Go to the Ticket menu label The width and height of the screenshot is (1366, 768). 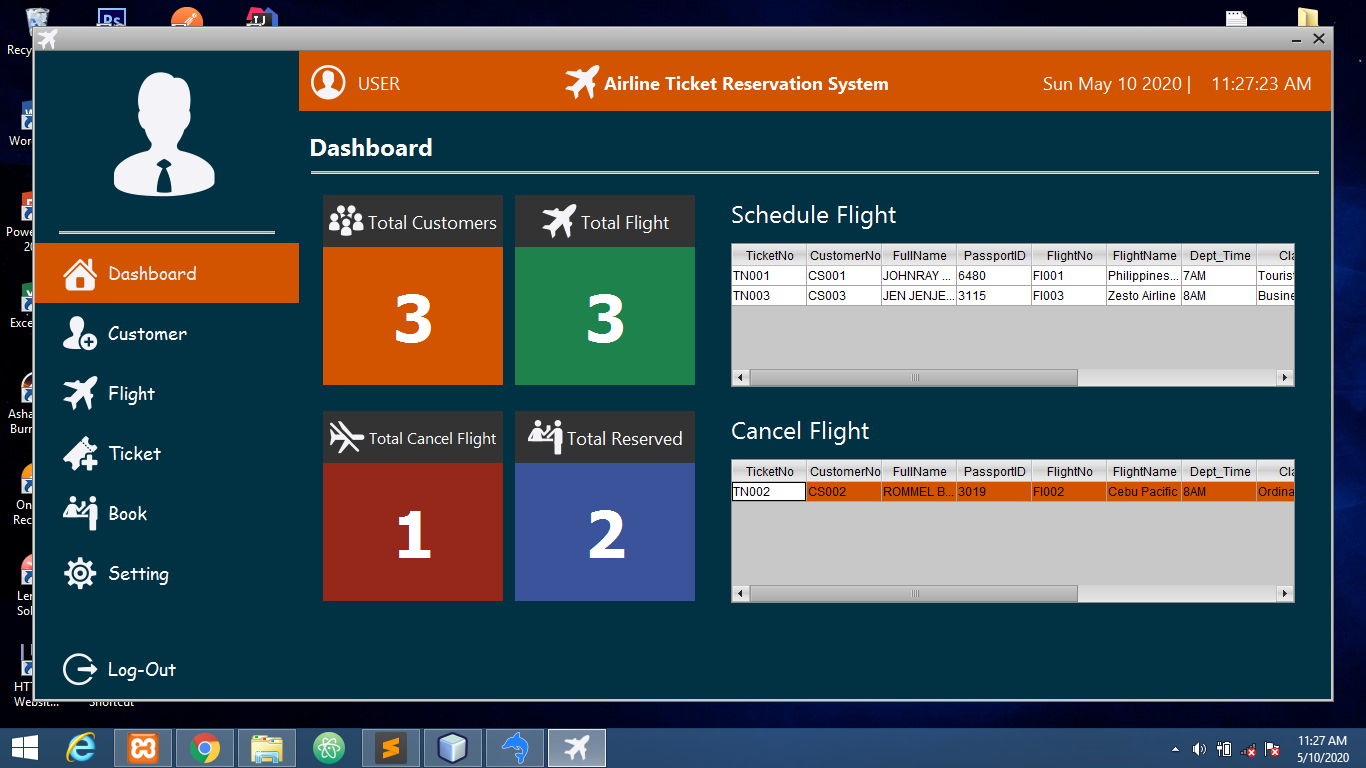134,454
